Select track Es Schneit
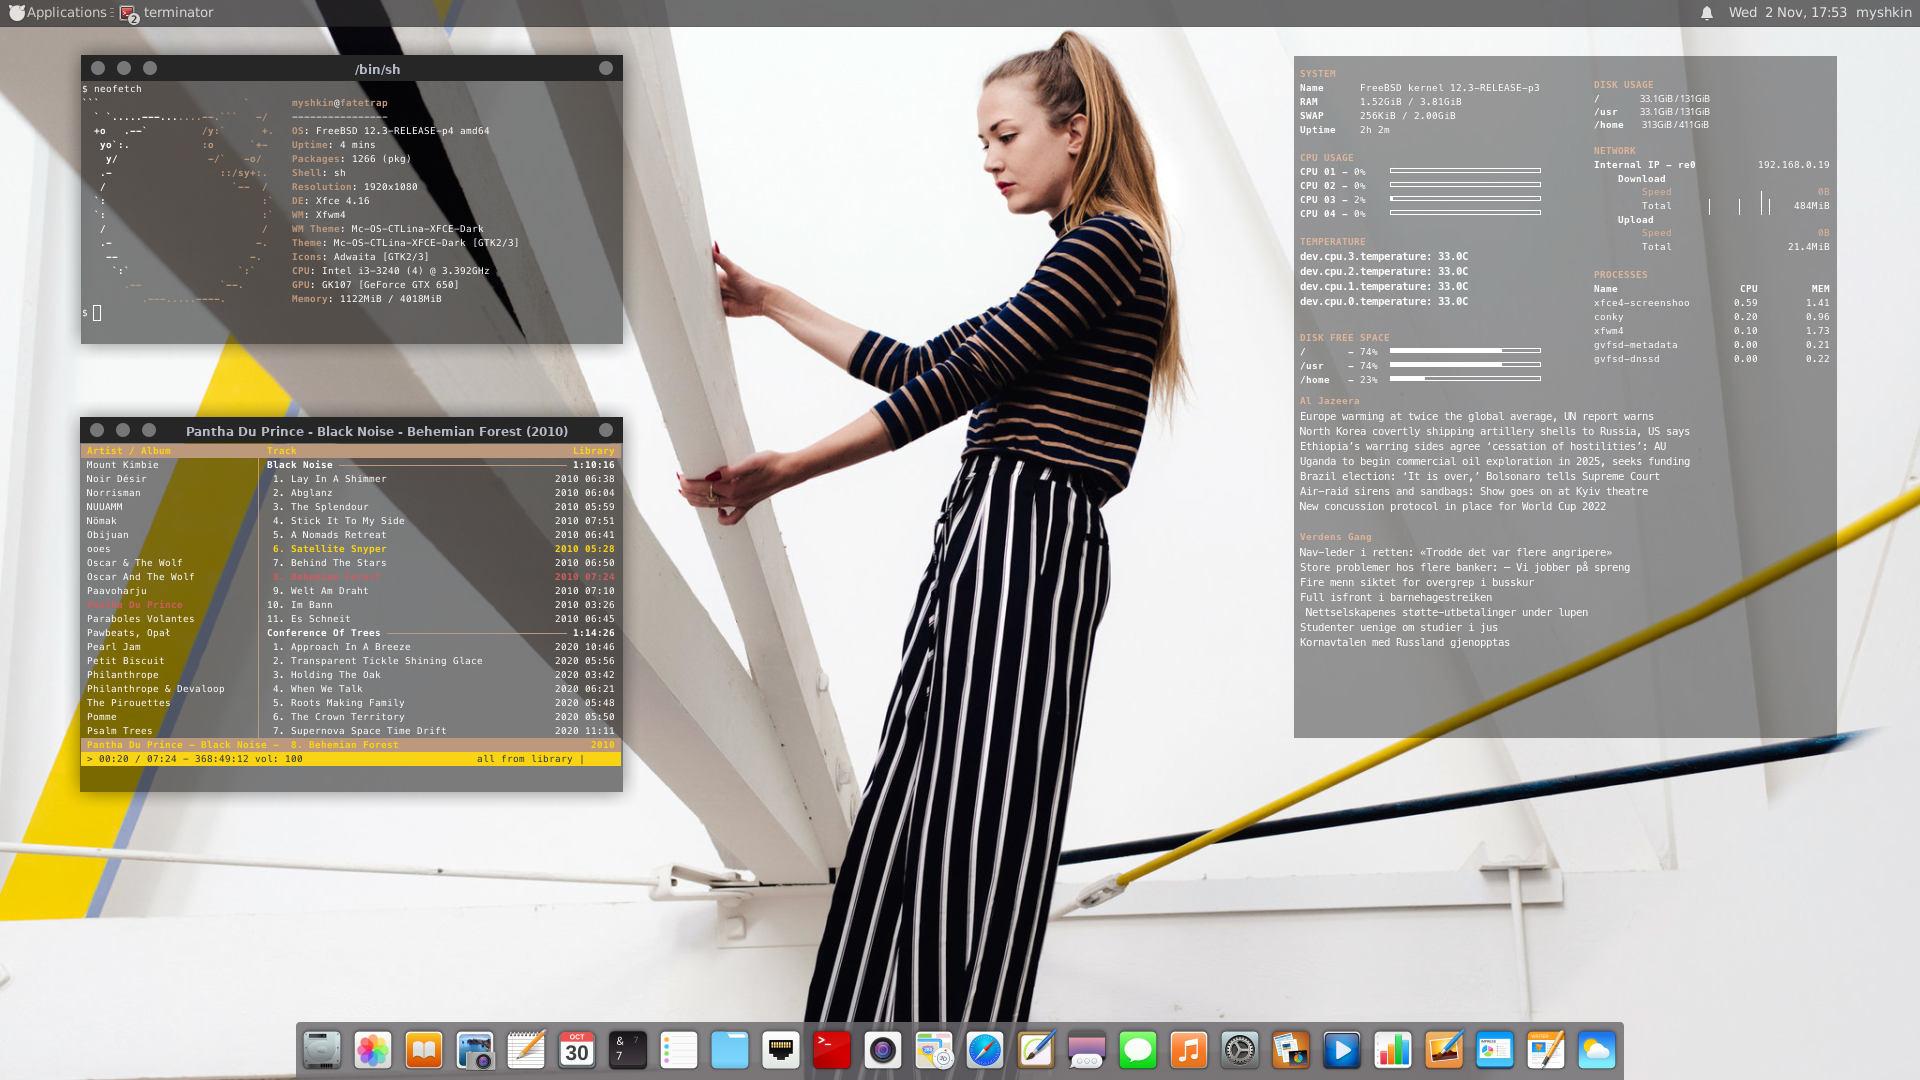 [441, 619]
